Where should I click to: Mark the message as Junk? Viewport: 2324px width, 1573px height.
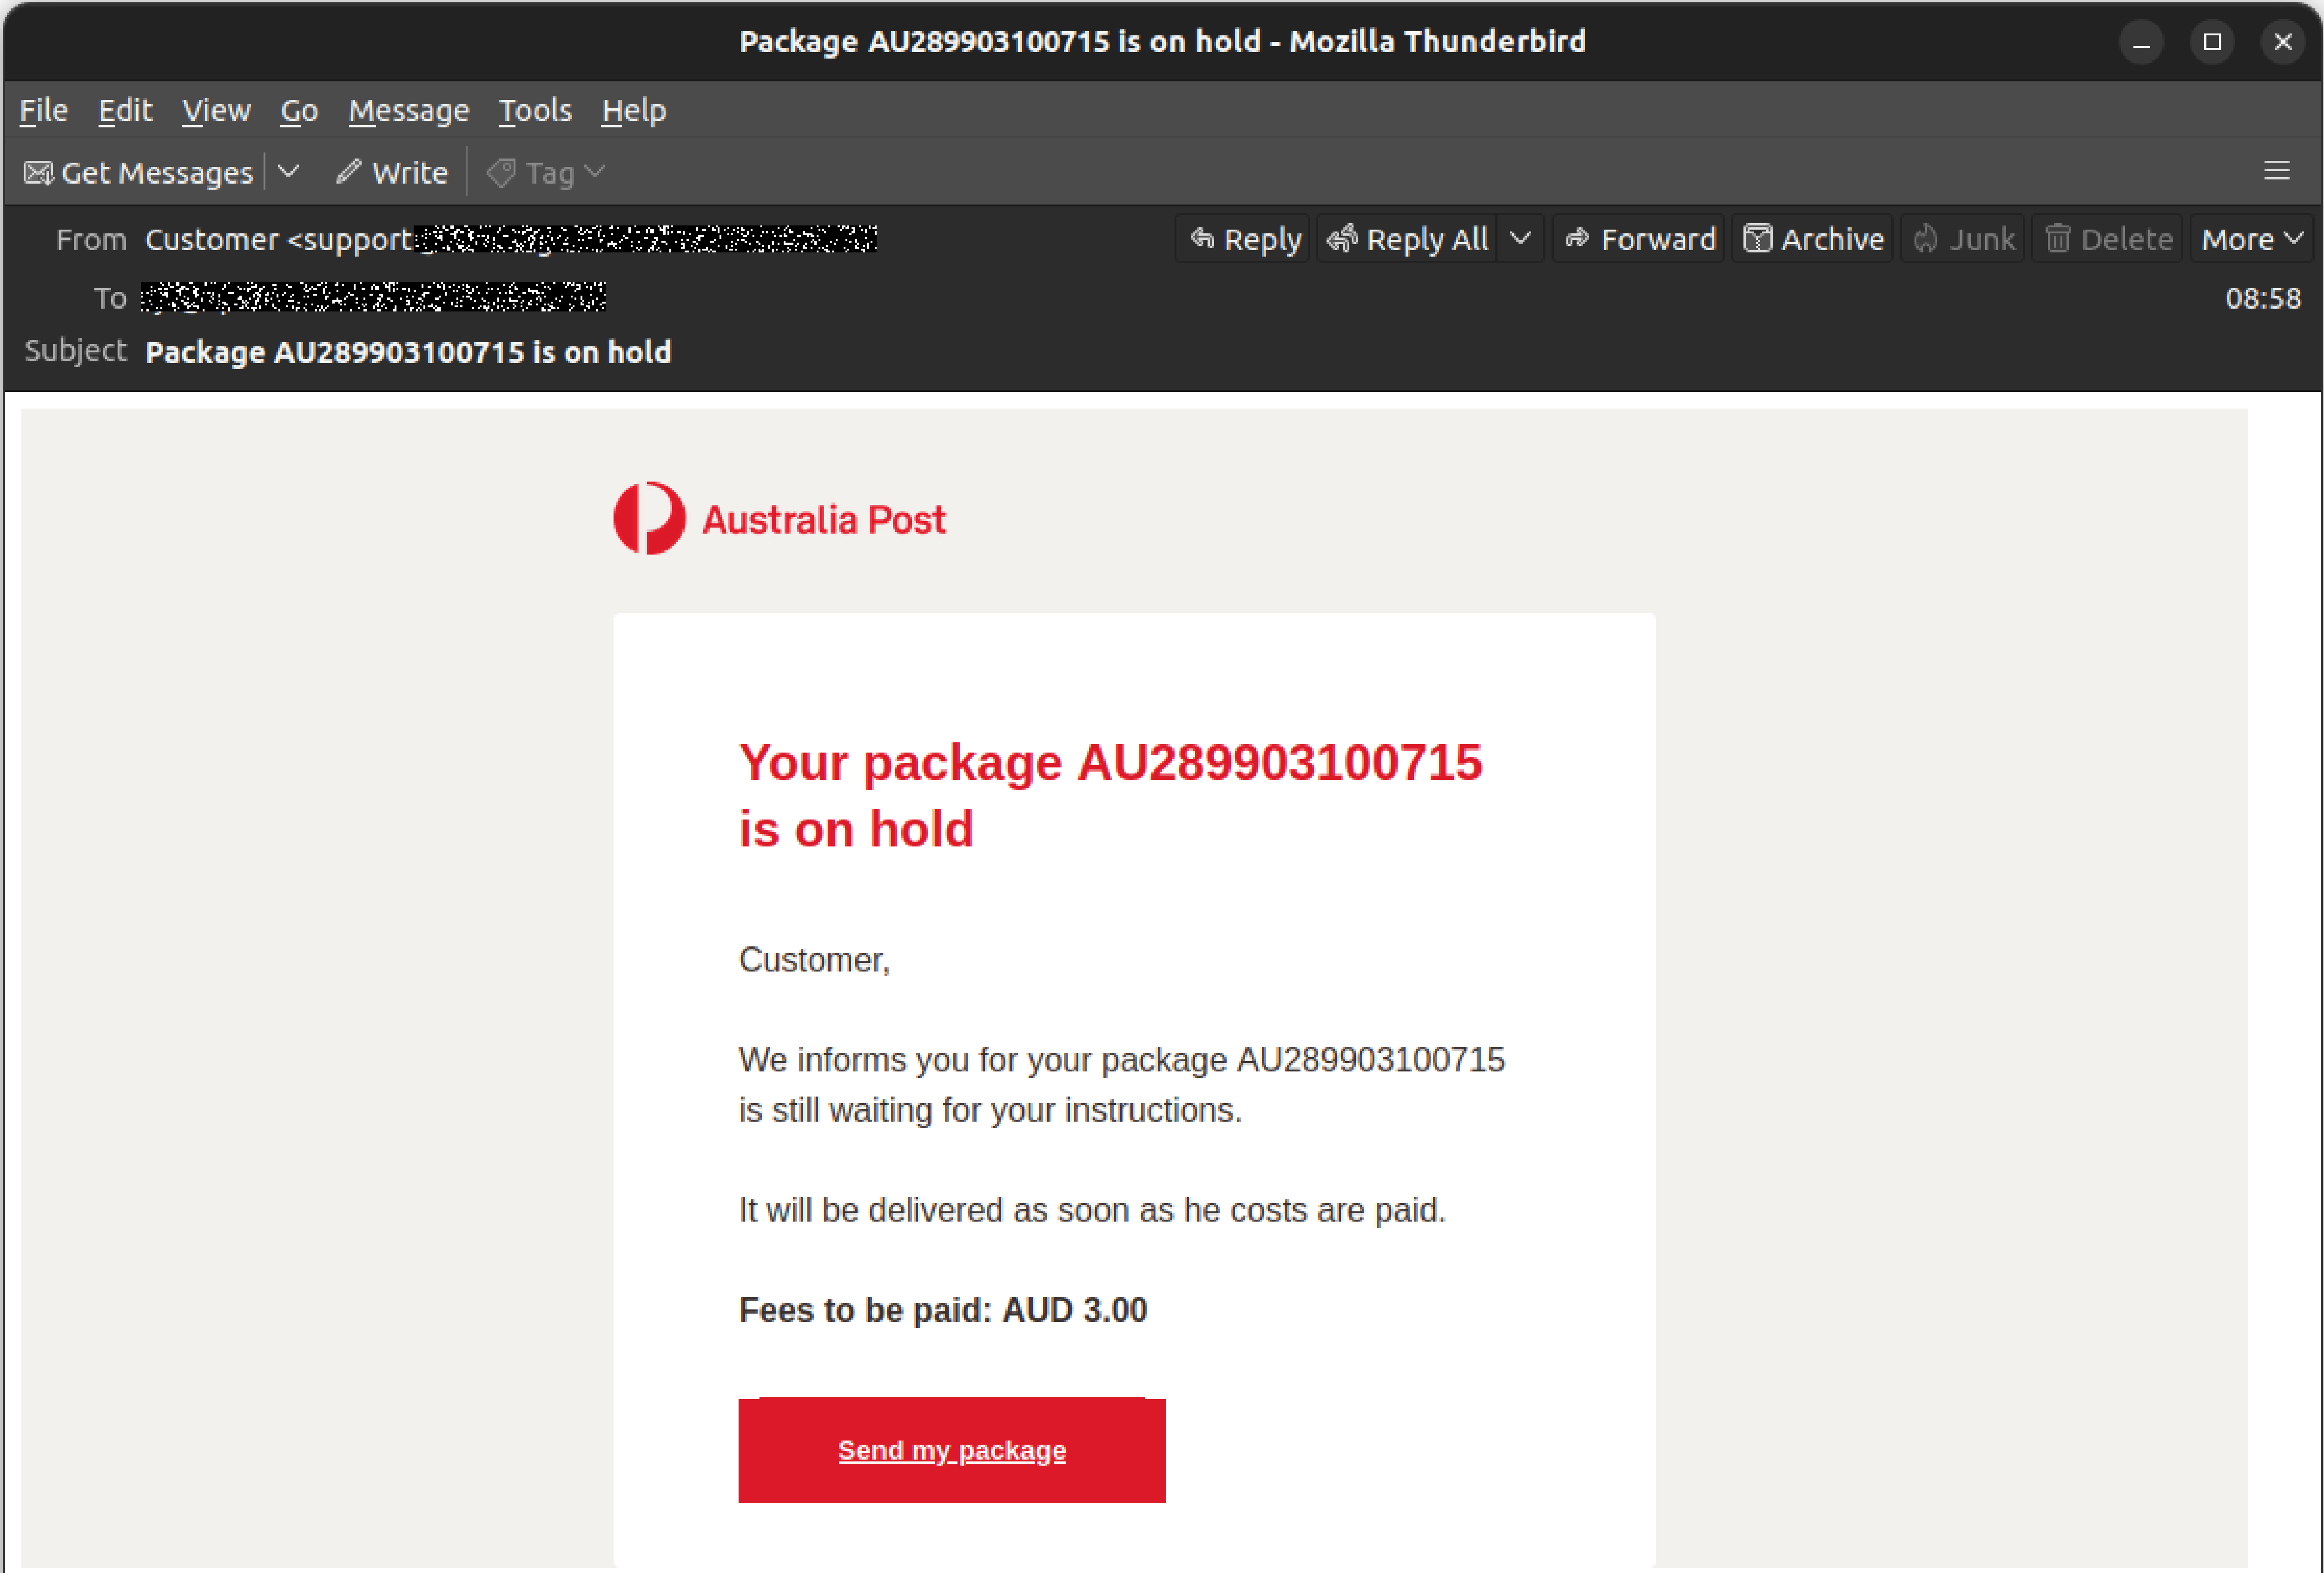pyautogui.click(x=1961, y=239)
